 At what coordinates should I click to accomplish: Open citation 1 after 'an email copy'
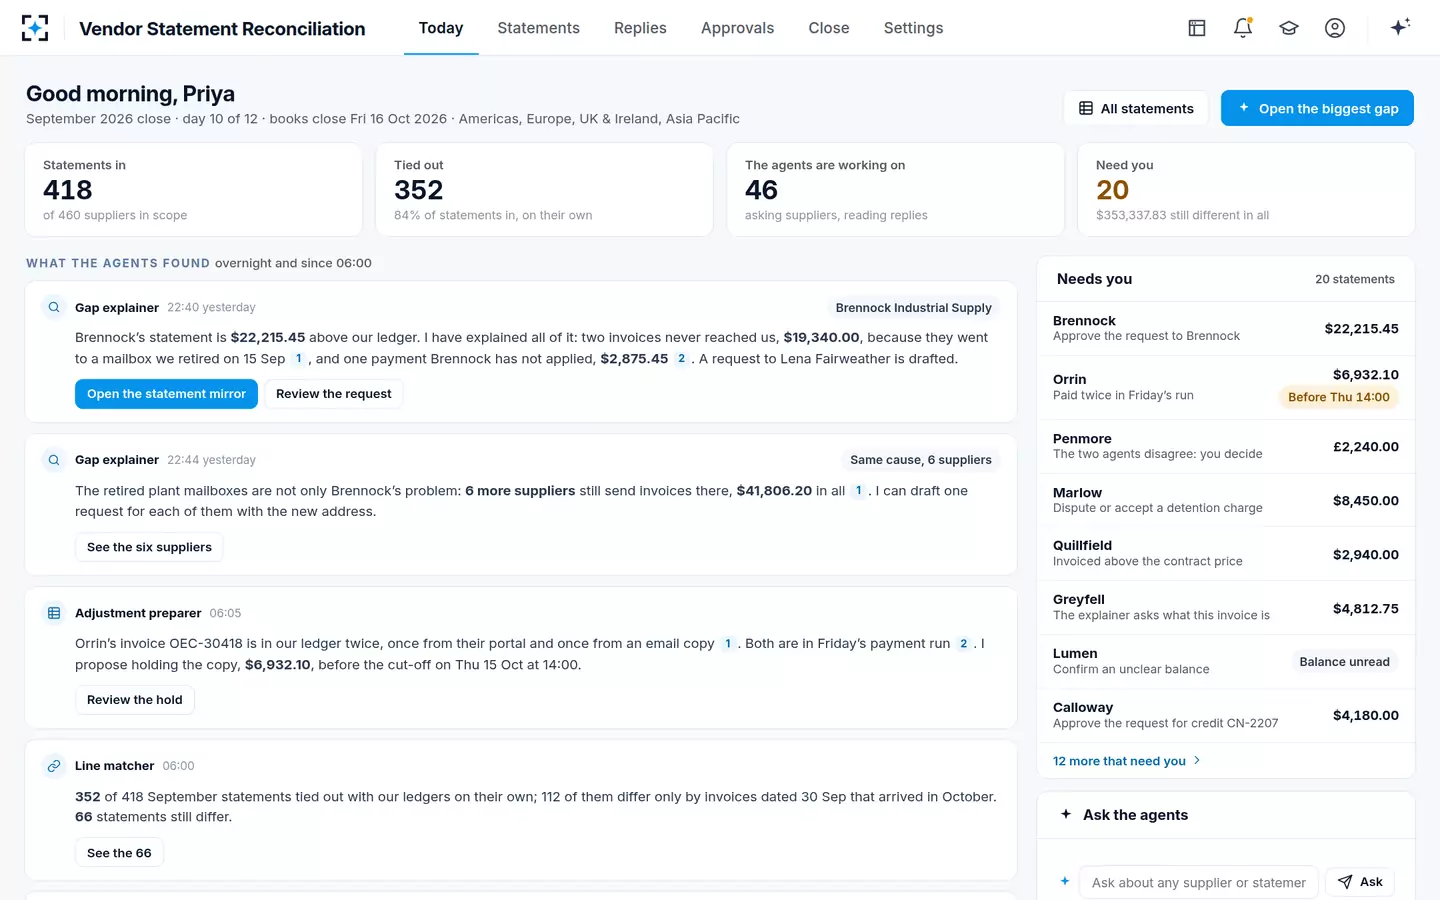(727, 644)
